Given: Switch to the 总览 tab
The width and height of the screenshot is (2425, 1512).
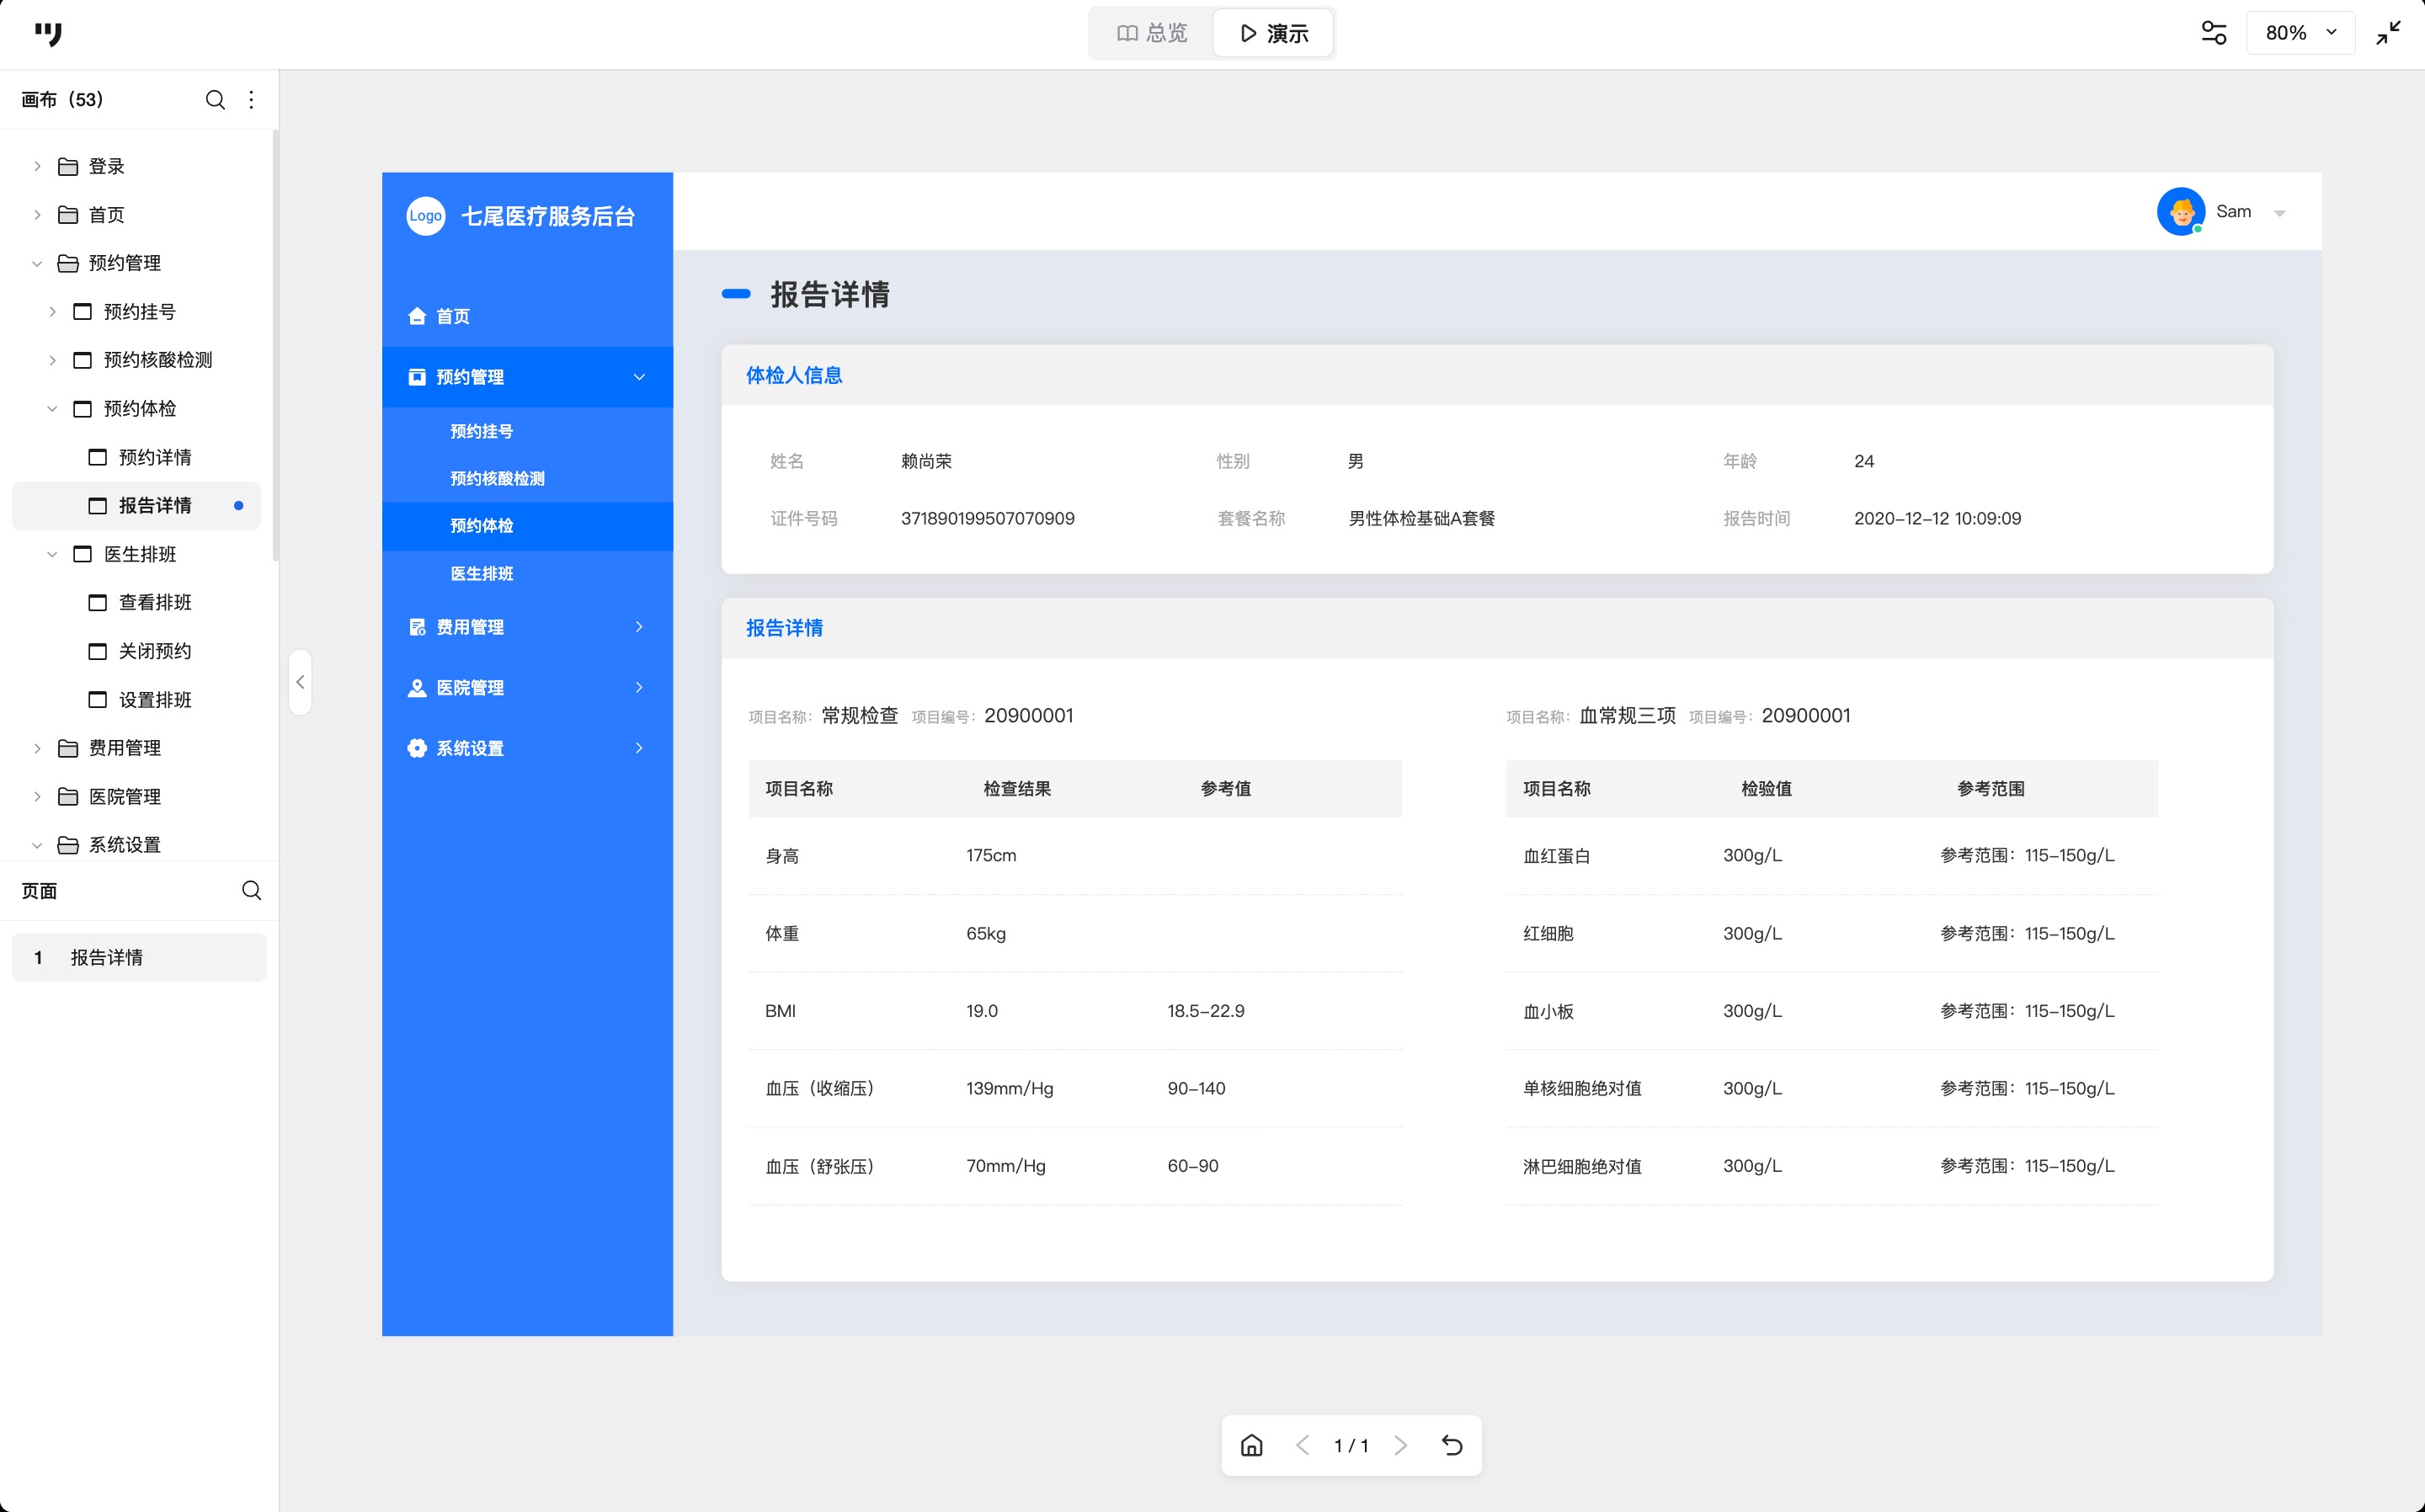Looking at the screenshot, I should pos(1152,33).
